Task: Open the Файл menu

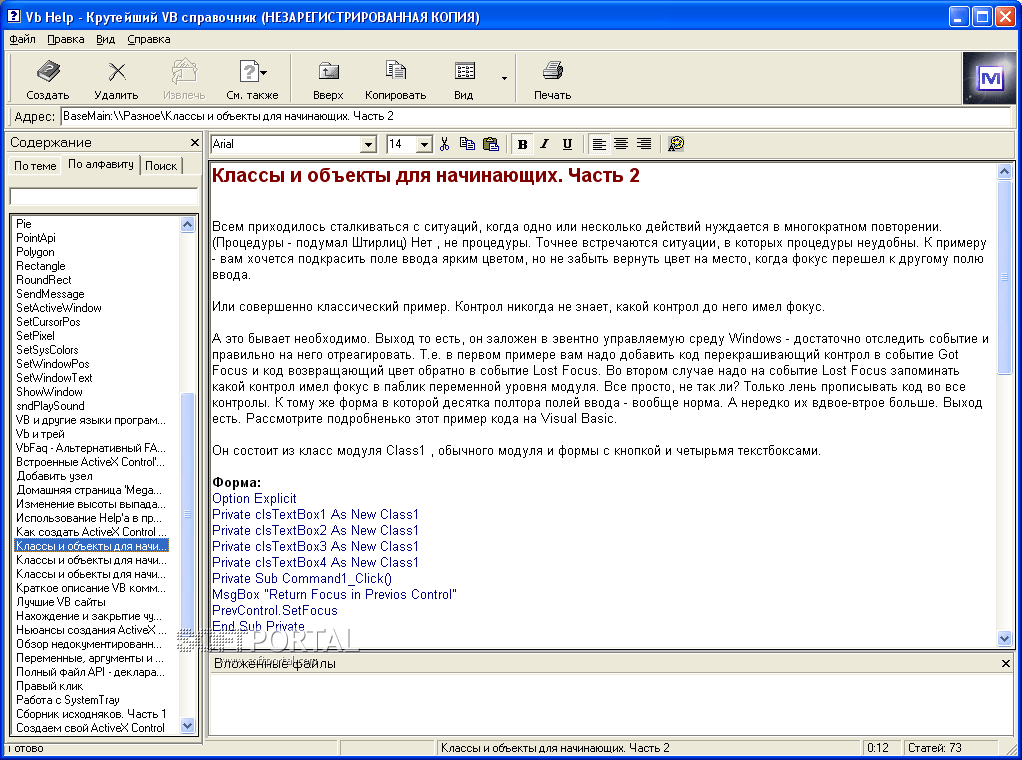Action: pos(23,39)
